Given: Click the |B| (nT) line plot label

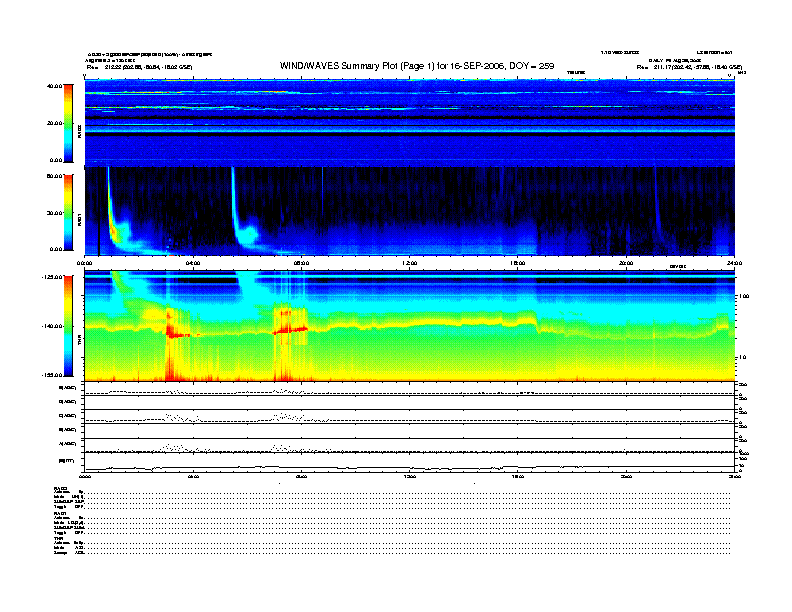Looking at the screenshot, I should [x=67, y=461].
